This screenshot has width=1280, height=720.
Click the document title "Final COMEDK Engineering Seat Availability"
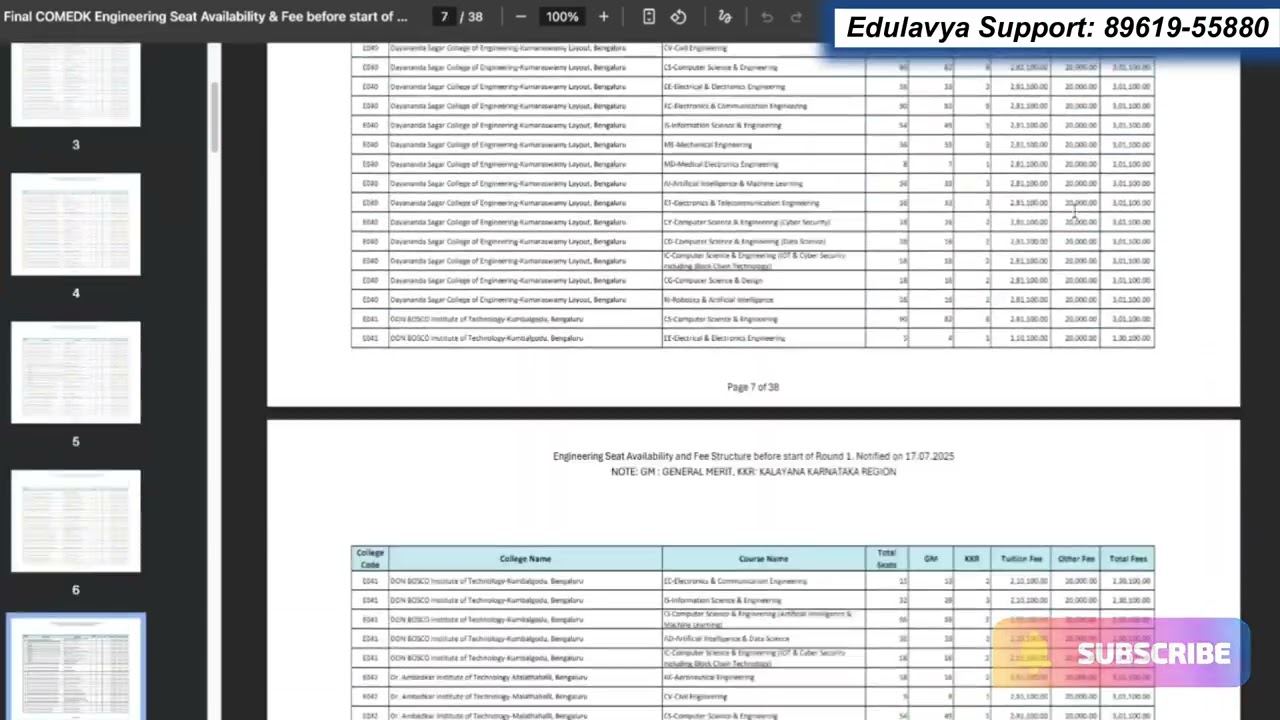click(206, 17)
